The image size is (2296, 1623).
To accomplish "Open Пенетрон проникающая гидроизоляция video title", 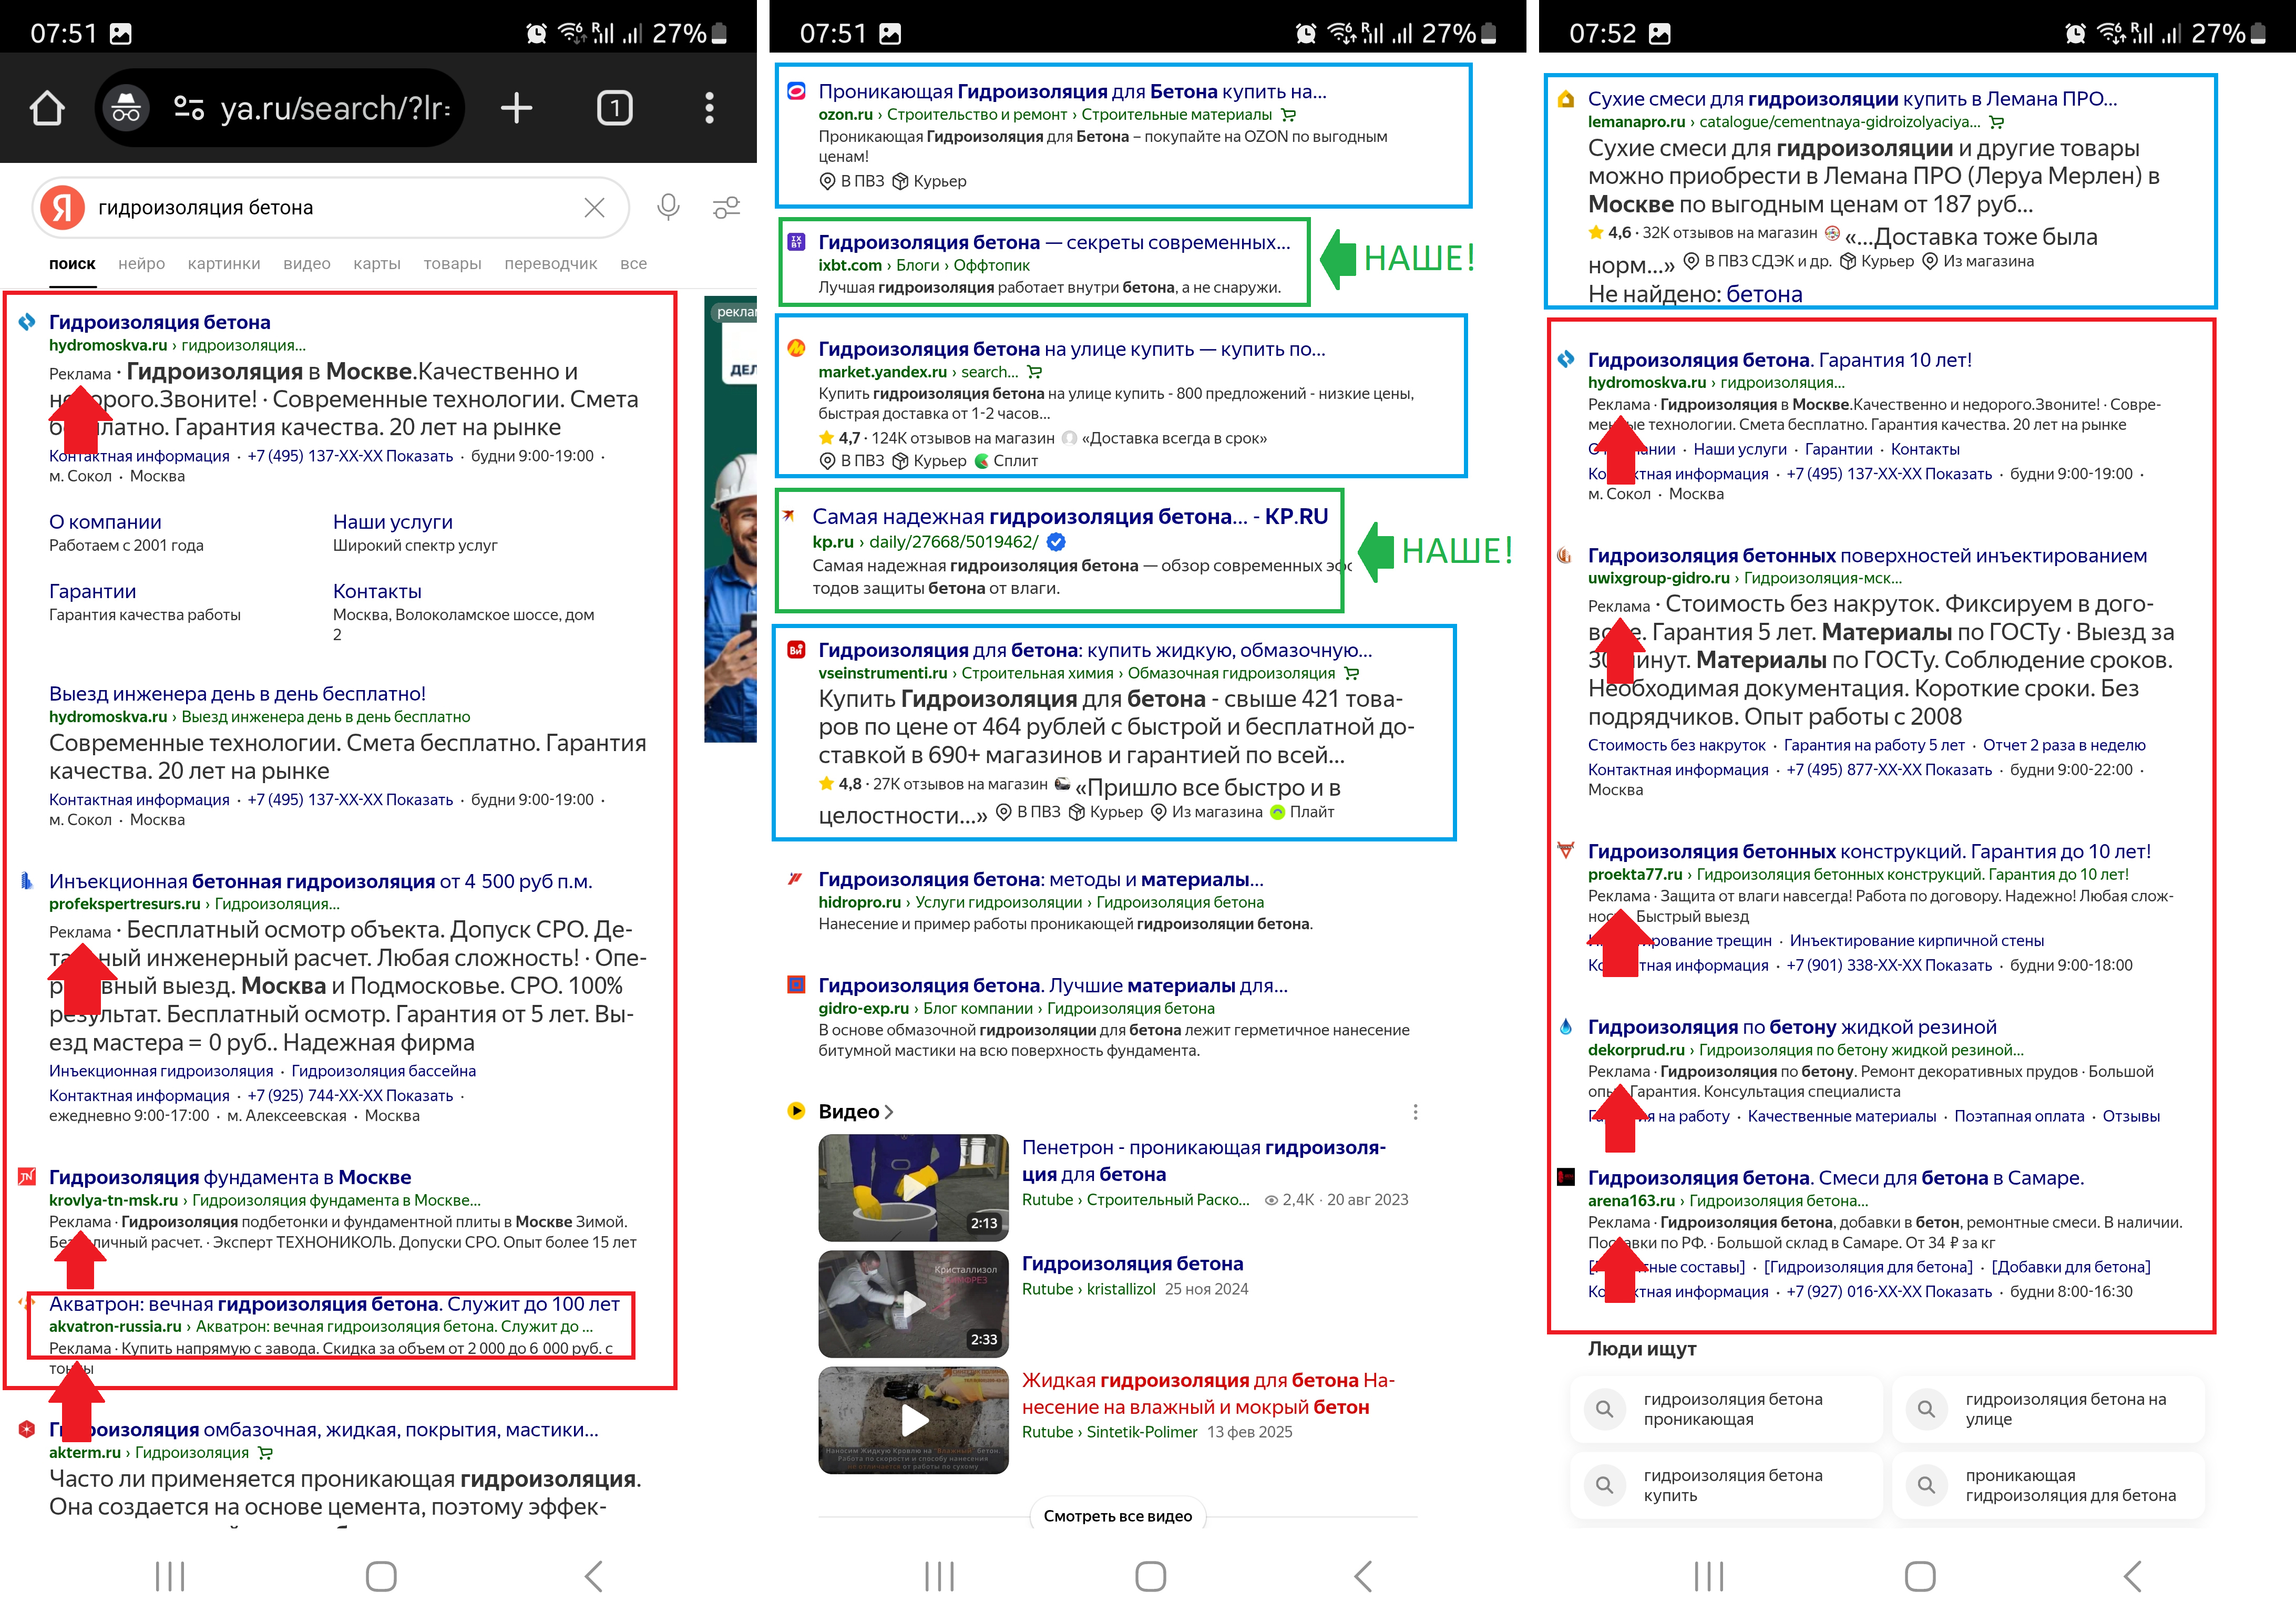I will [x=1204, y=1161].
